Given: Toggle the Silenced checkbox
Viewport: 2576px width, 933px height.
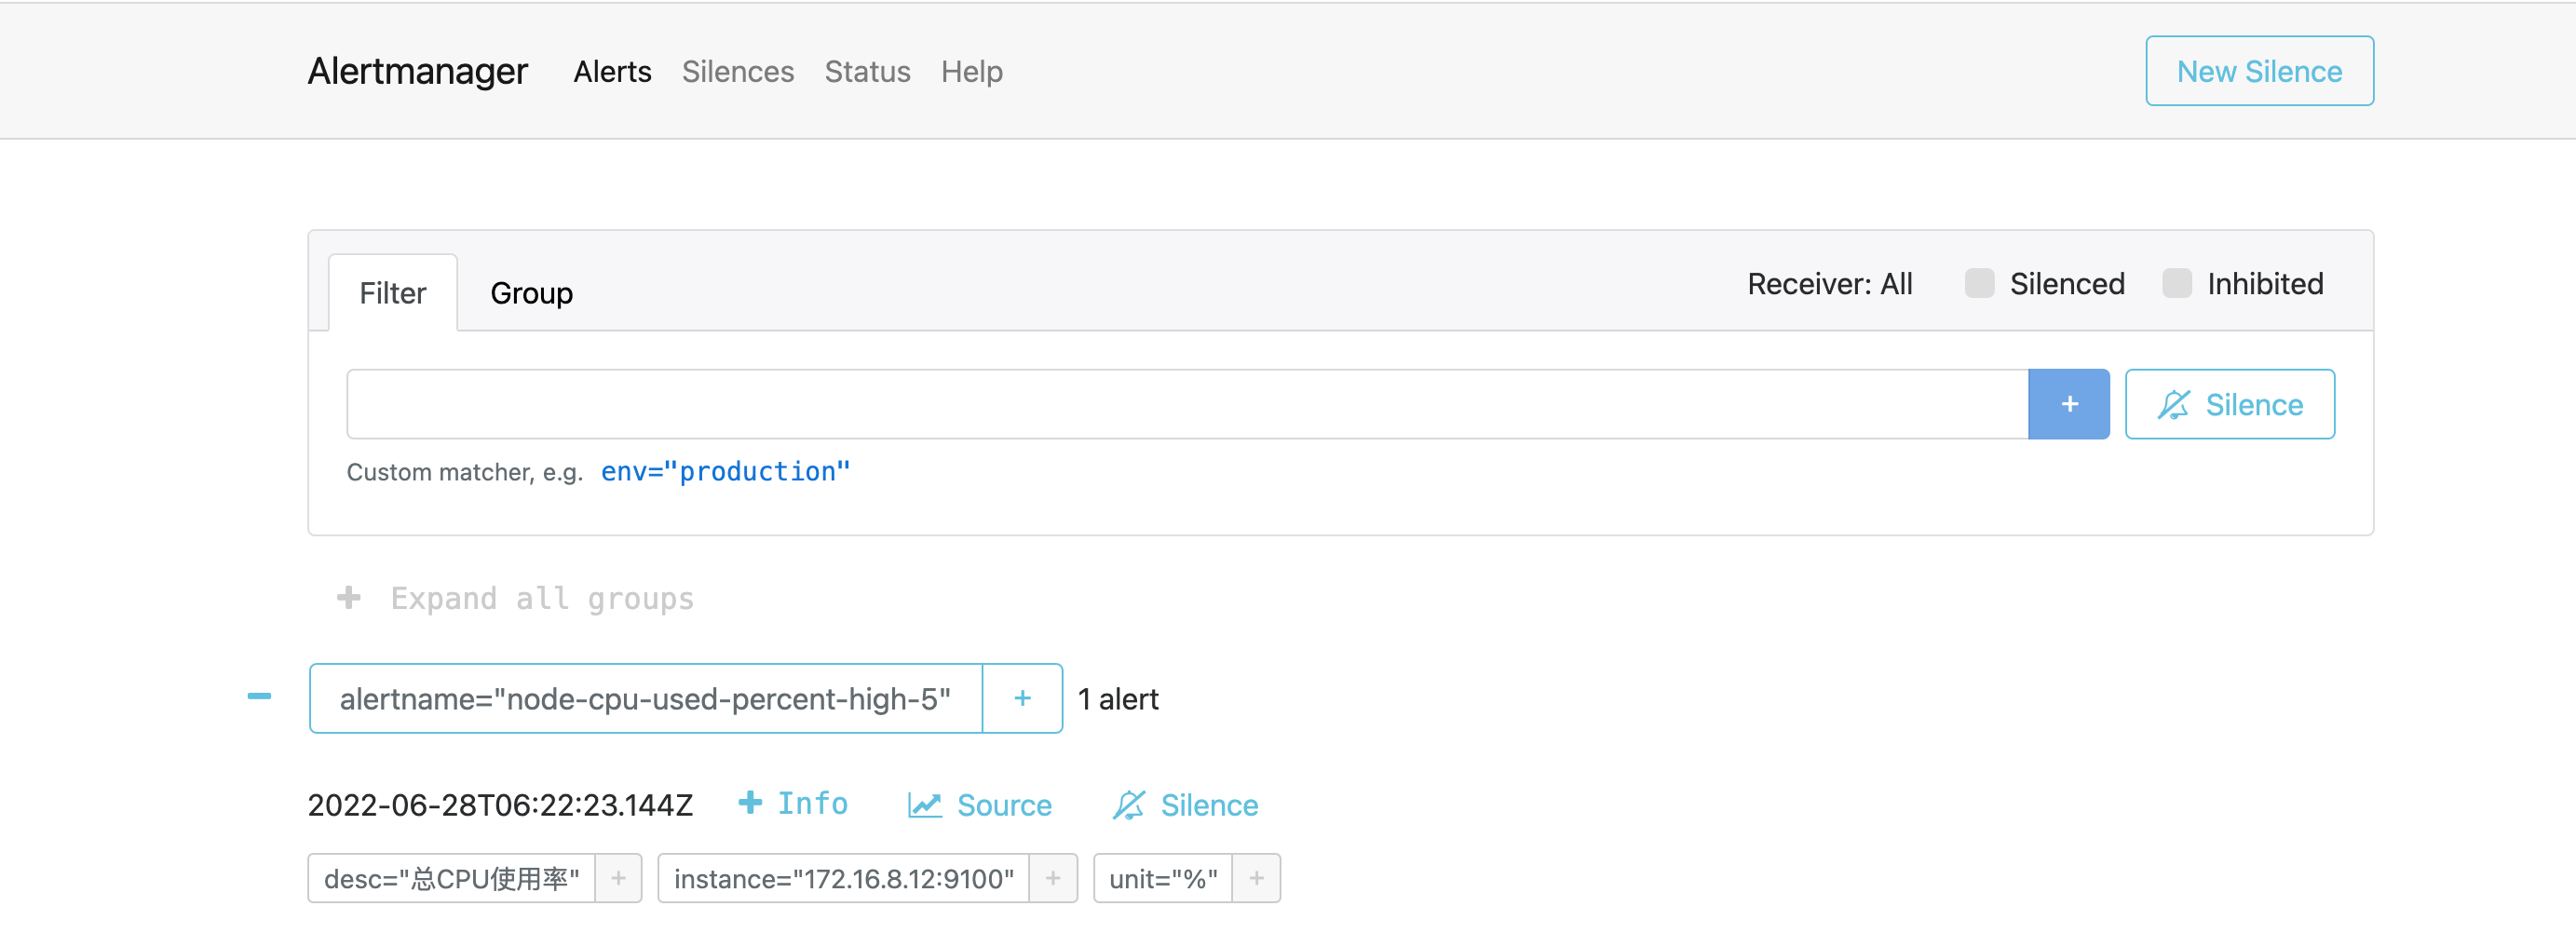Looking at the screenshot, I should 1979,284.
